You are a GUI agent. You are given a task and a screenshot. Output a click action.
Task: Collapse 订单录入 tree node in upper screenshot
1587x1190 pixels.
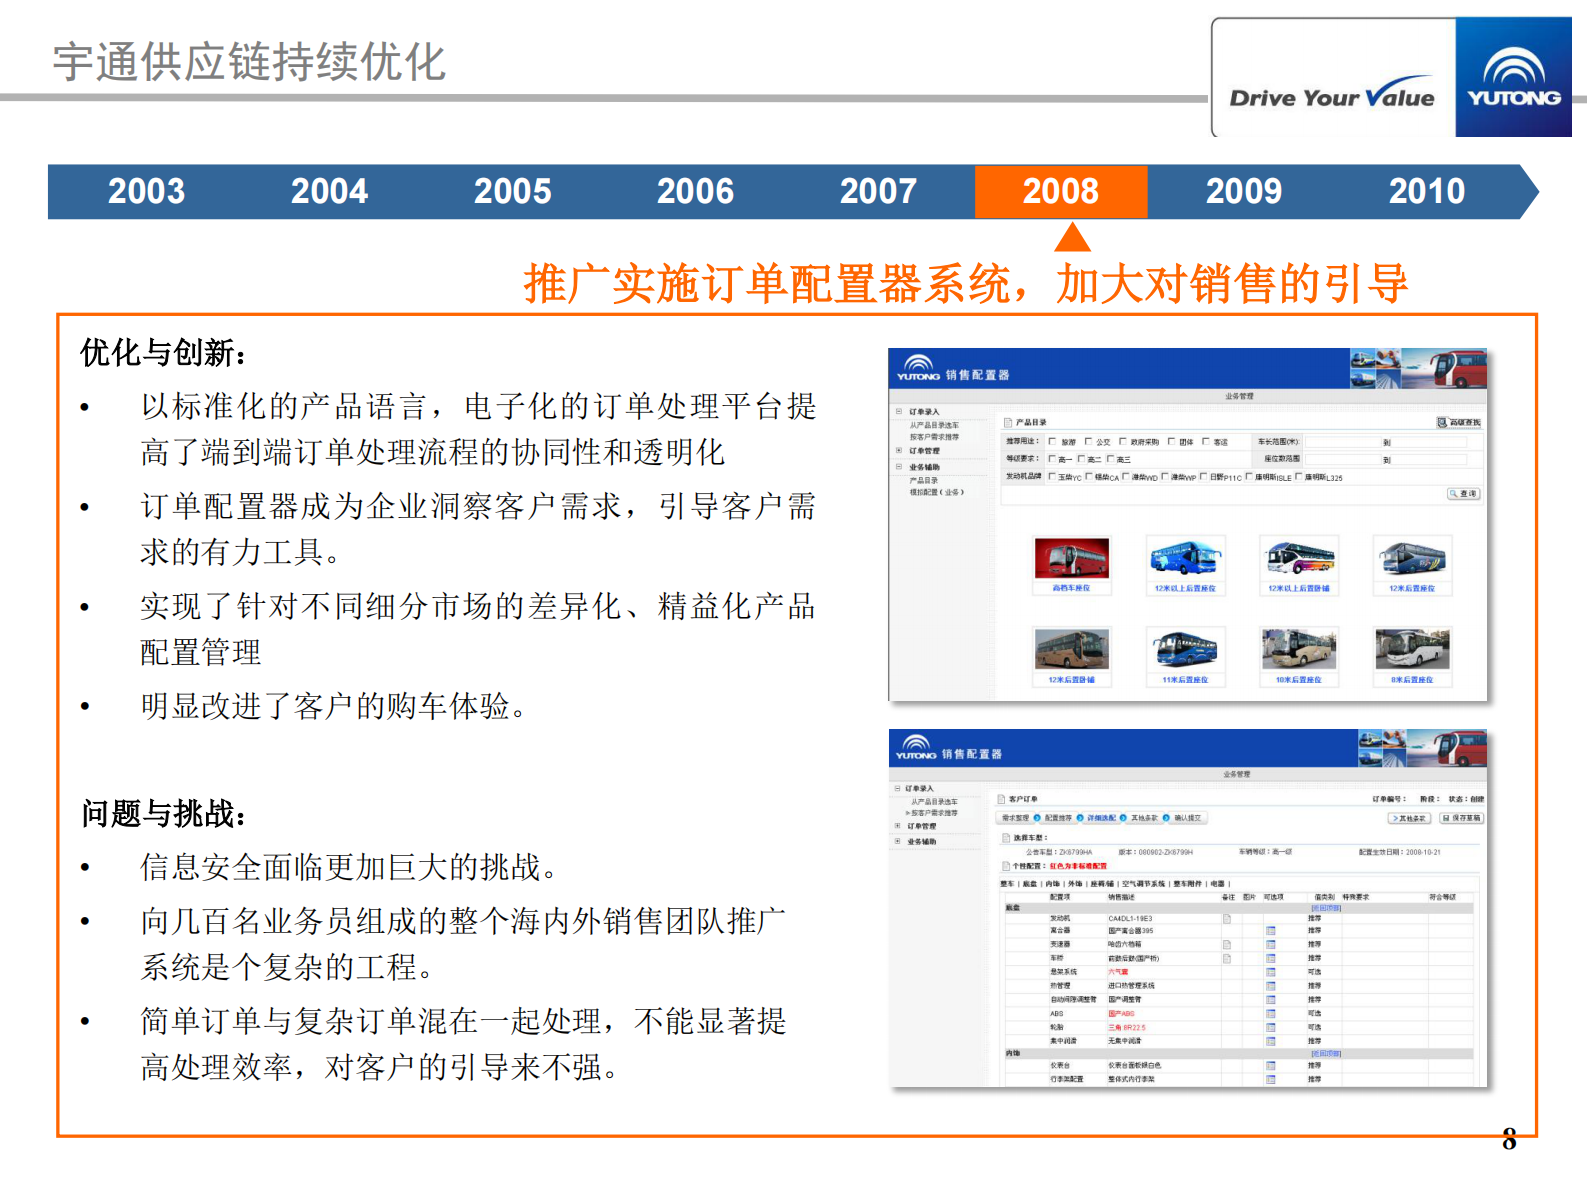(899, 411)
